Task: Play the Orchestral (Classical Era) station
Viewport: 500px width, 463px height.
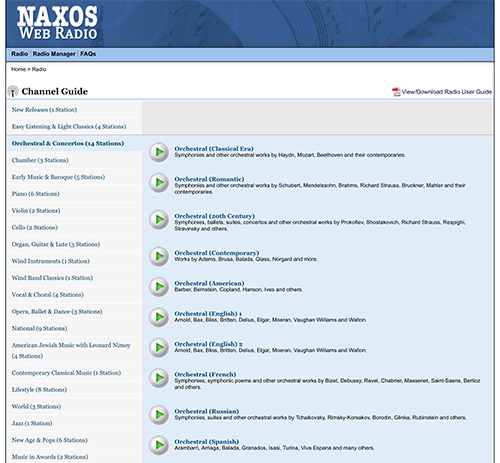Action: pyautogui.click(x=159, y=152)
